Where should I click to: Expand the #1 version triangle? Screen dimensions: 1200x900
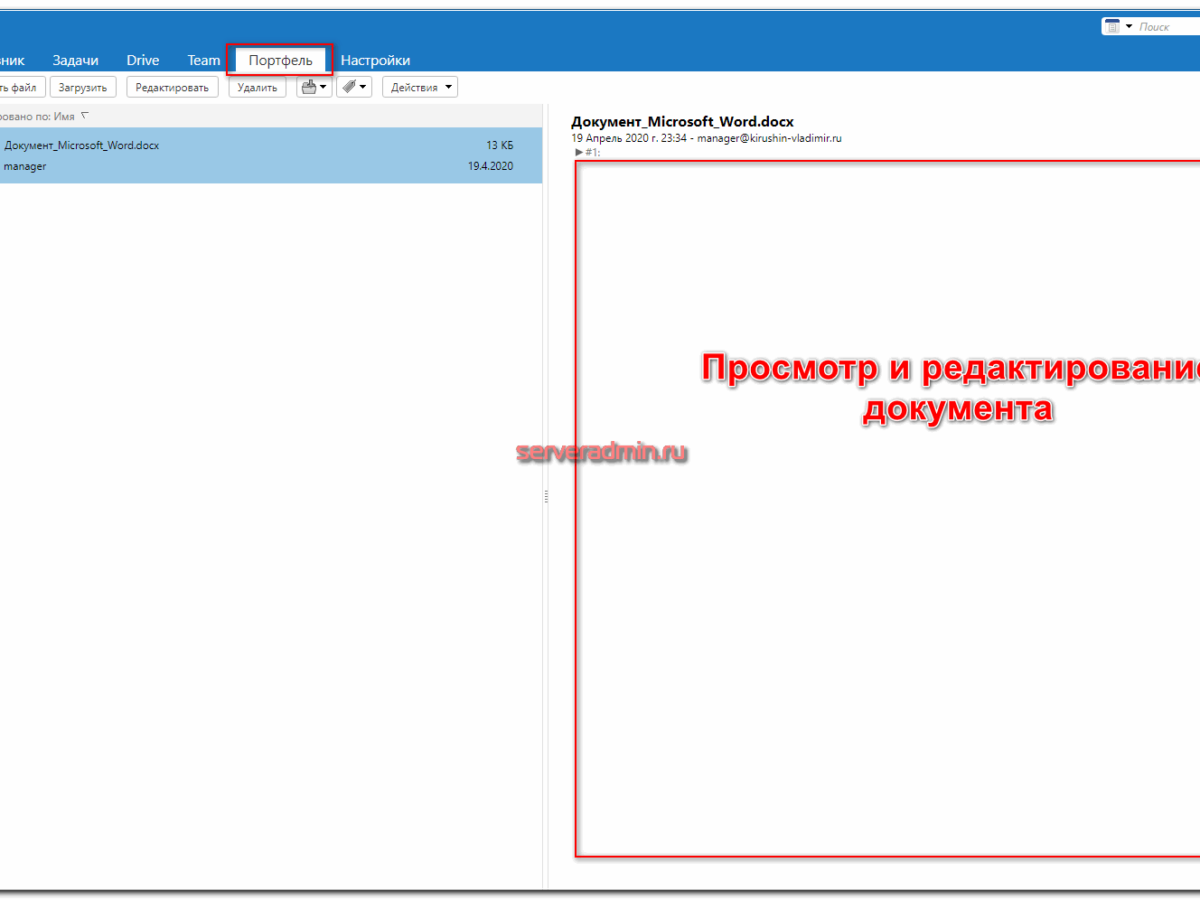[x=579, y=152]
